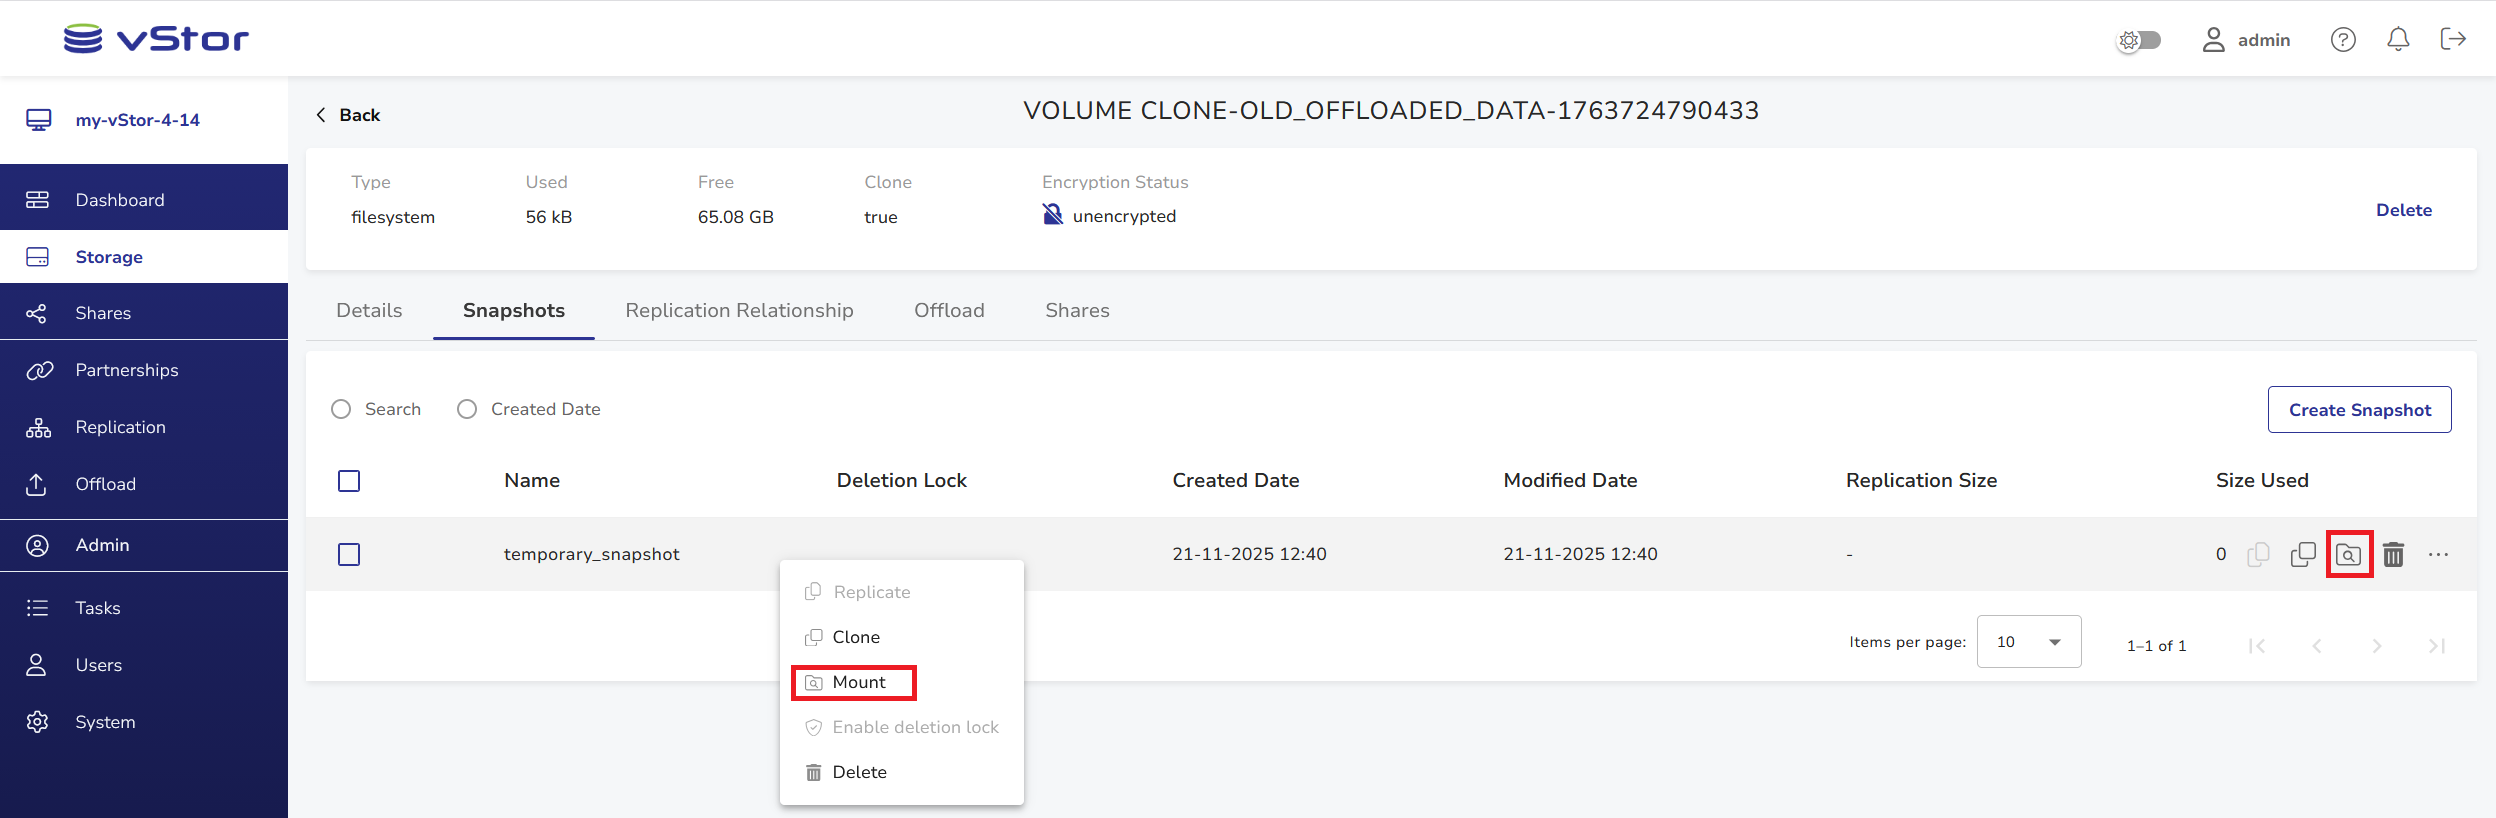The image size is (2496, 818).
Task: Click the trash icon for temporary_snapshot
Action: click(2393, 554)
